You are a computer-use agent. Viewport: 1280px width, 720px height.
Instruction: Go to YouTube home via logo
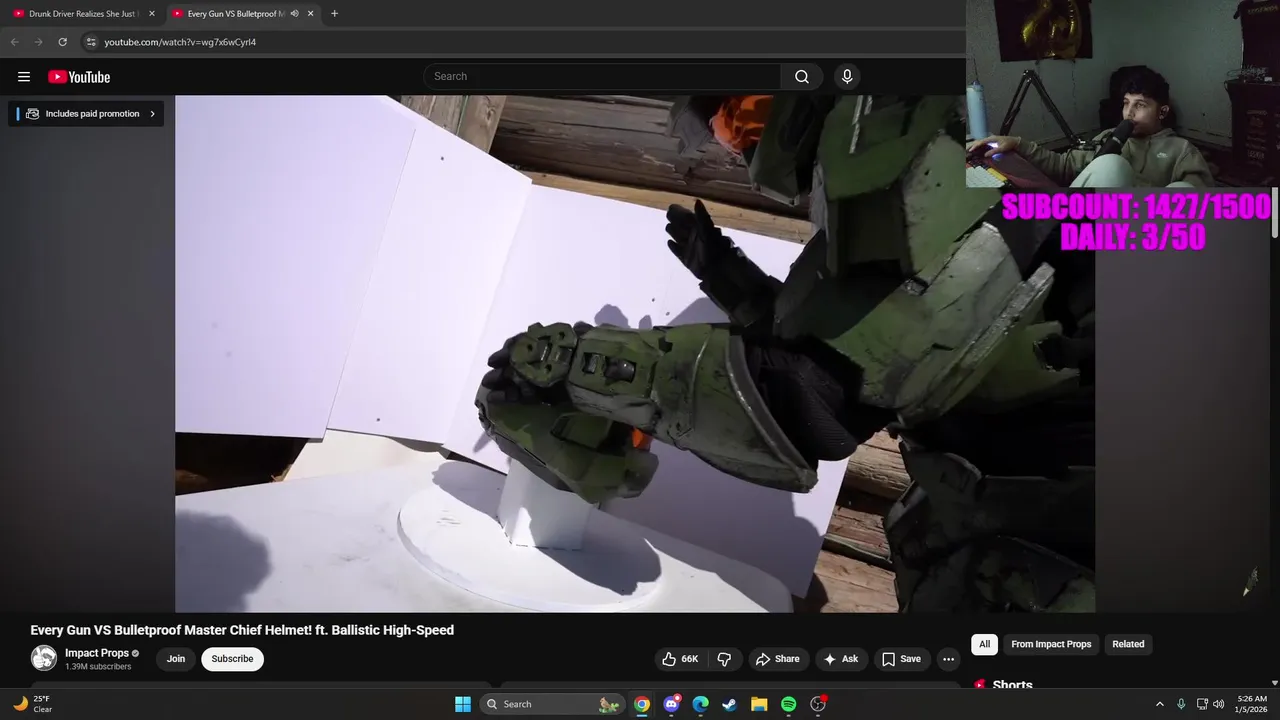coord(79,77)
